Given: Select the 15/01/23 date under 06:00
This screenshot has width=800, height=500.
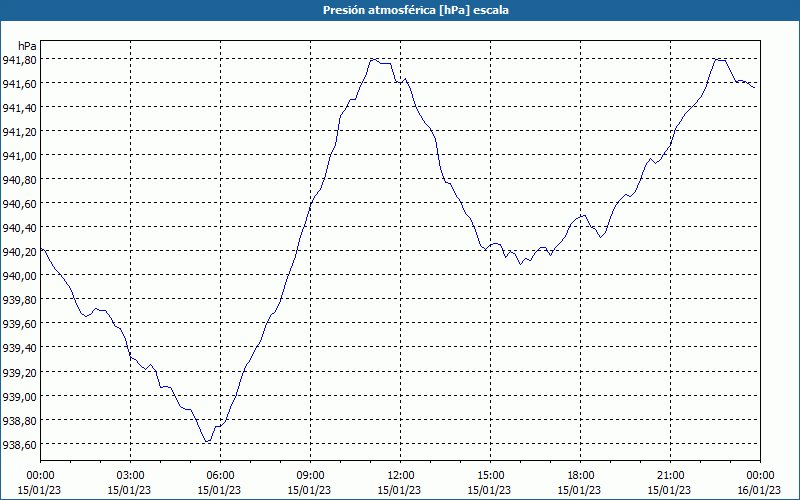Looking at the screenshot, I should point(219,490).
